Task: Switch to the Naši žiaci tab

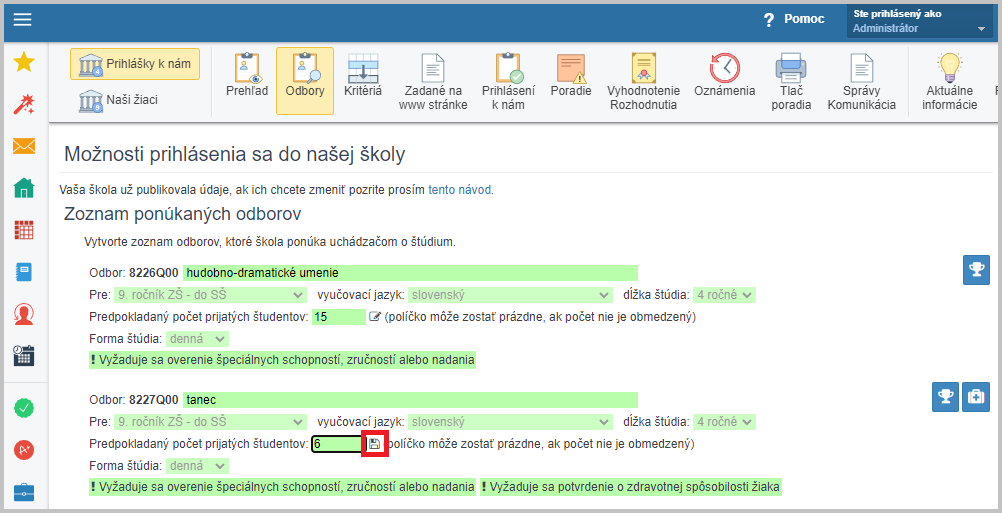Action: [x=118, y=100]
